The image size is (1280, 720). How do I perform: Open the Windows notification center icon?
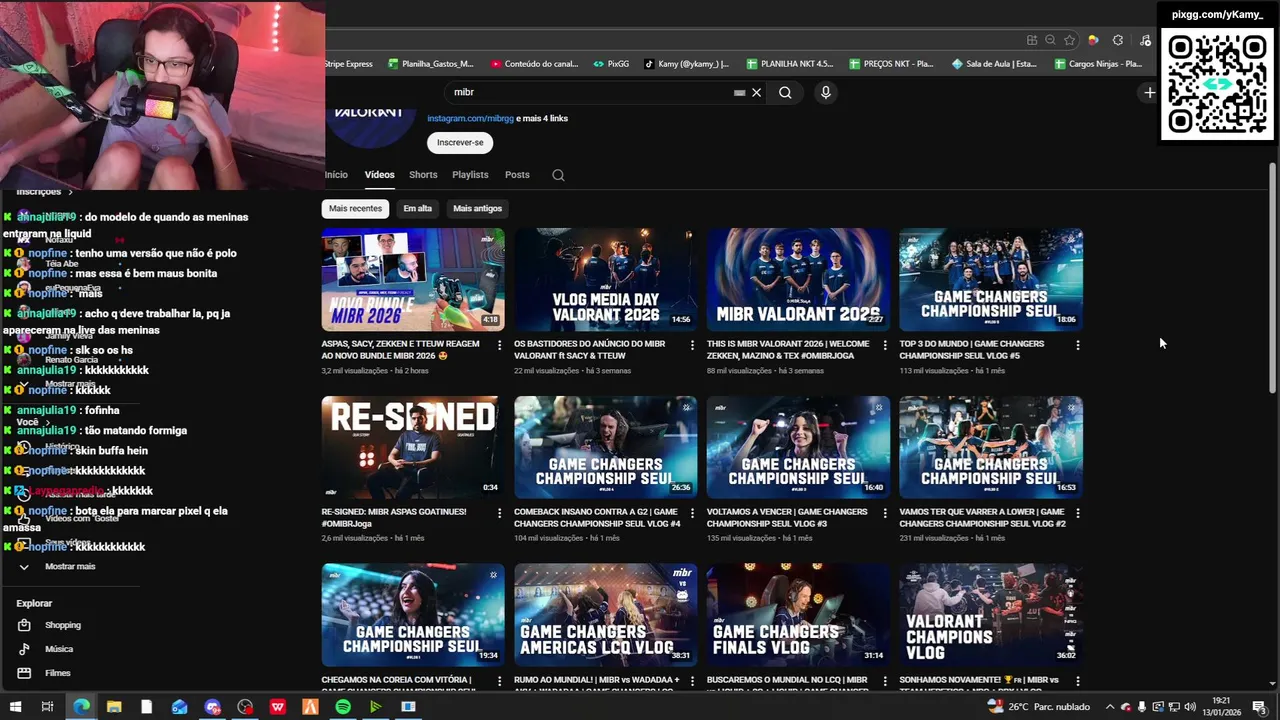(1259, 707)
